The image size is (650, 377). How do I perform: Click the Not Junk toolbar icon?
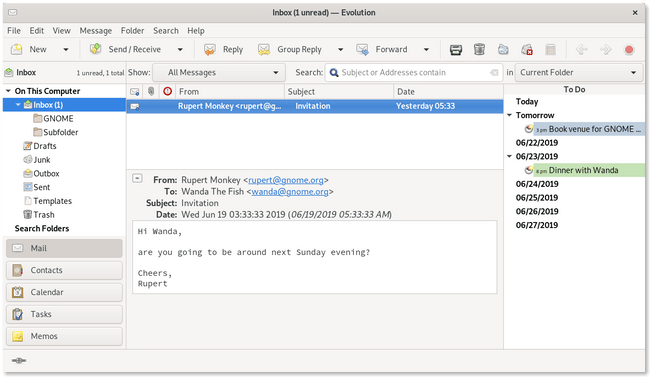(527, 50)
